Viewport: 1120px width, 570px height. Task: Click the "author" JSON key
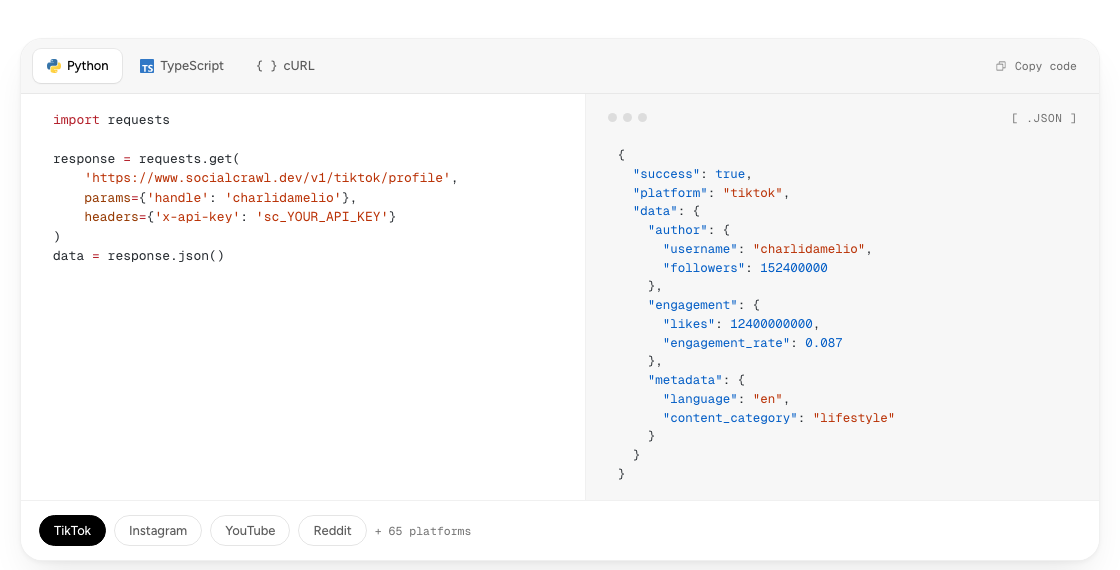click(x=677, y=230)
